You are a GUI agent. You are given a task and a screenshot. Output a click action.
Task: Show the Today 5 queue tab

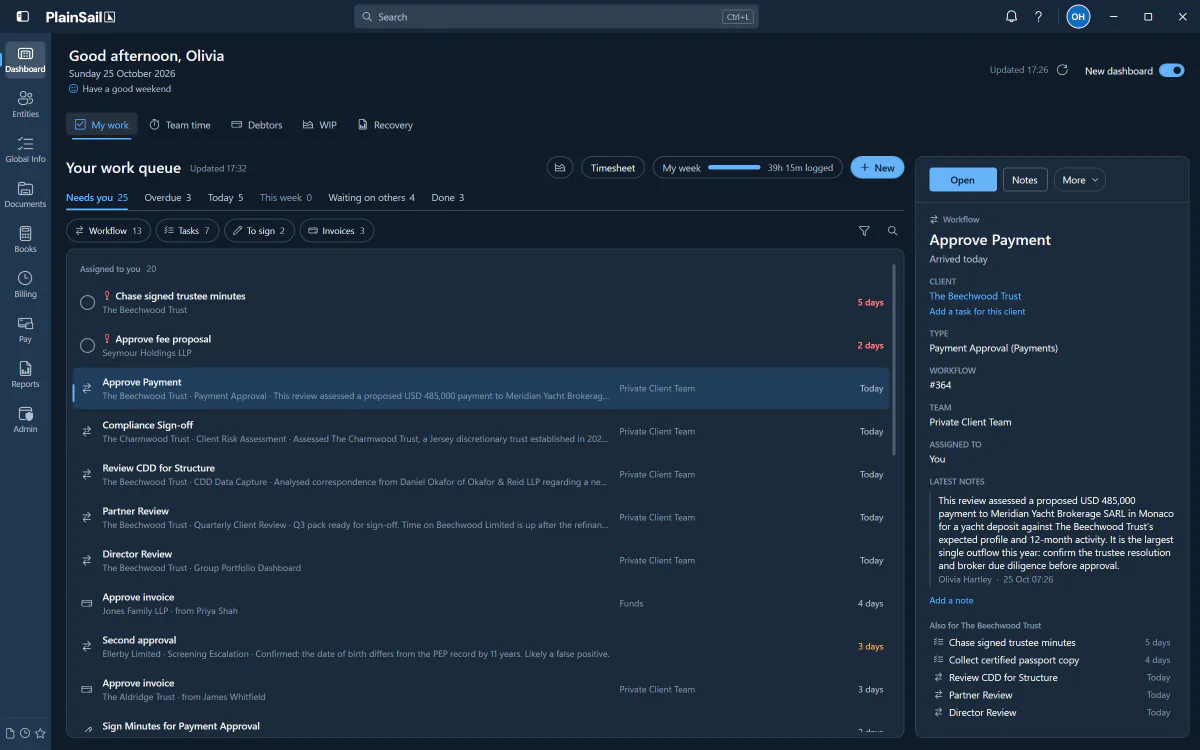tap(225, 198)
